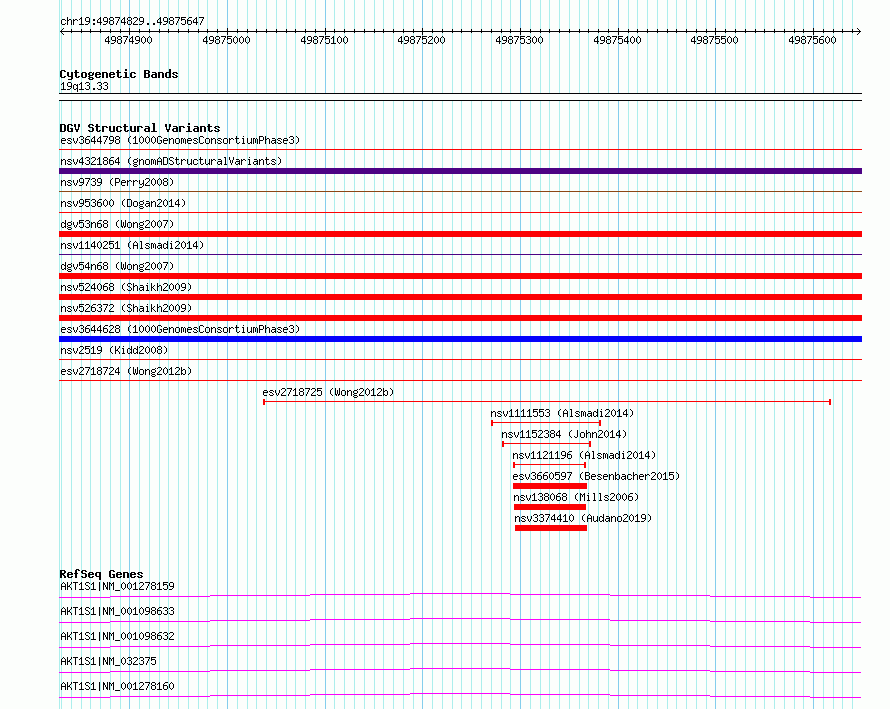Click the AKT1S1|NM_001098632 transcript label
890x709 pixels.
pos(117,636)
